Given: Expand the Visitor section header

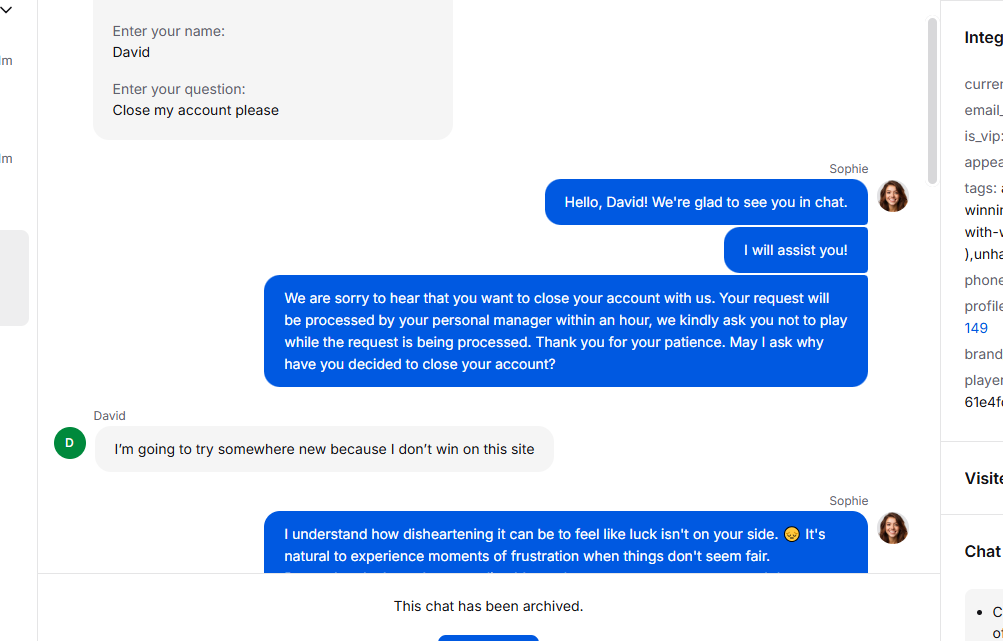Looking at the screenshot, I should (x=983, y=478).
